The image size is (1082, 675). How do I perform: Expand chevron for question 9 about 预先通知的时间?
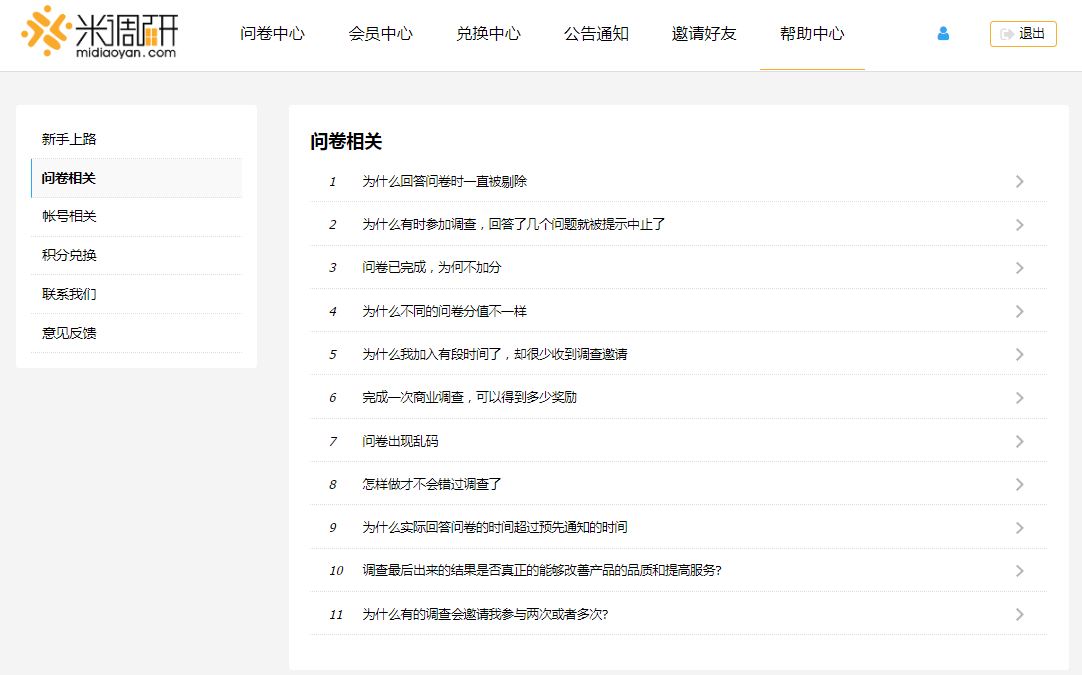coord(1019,528)
